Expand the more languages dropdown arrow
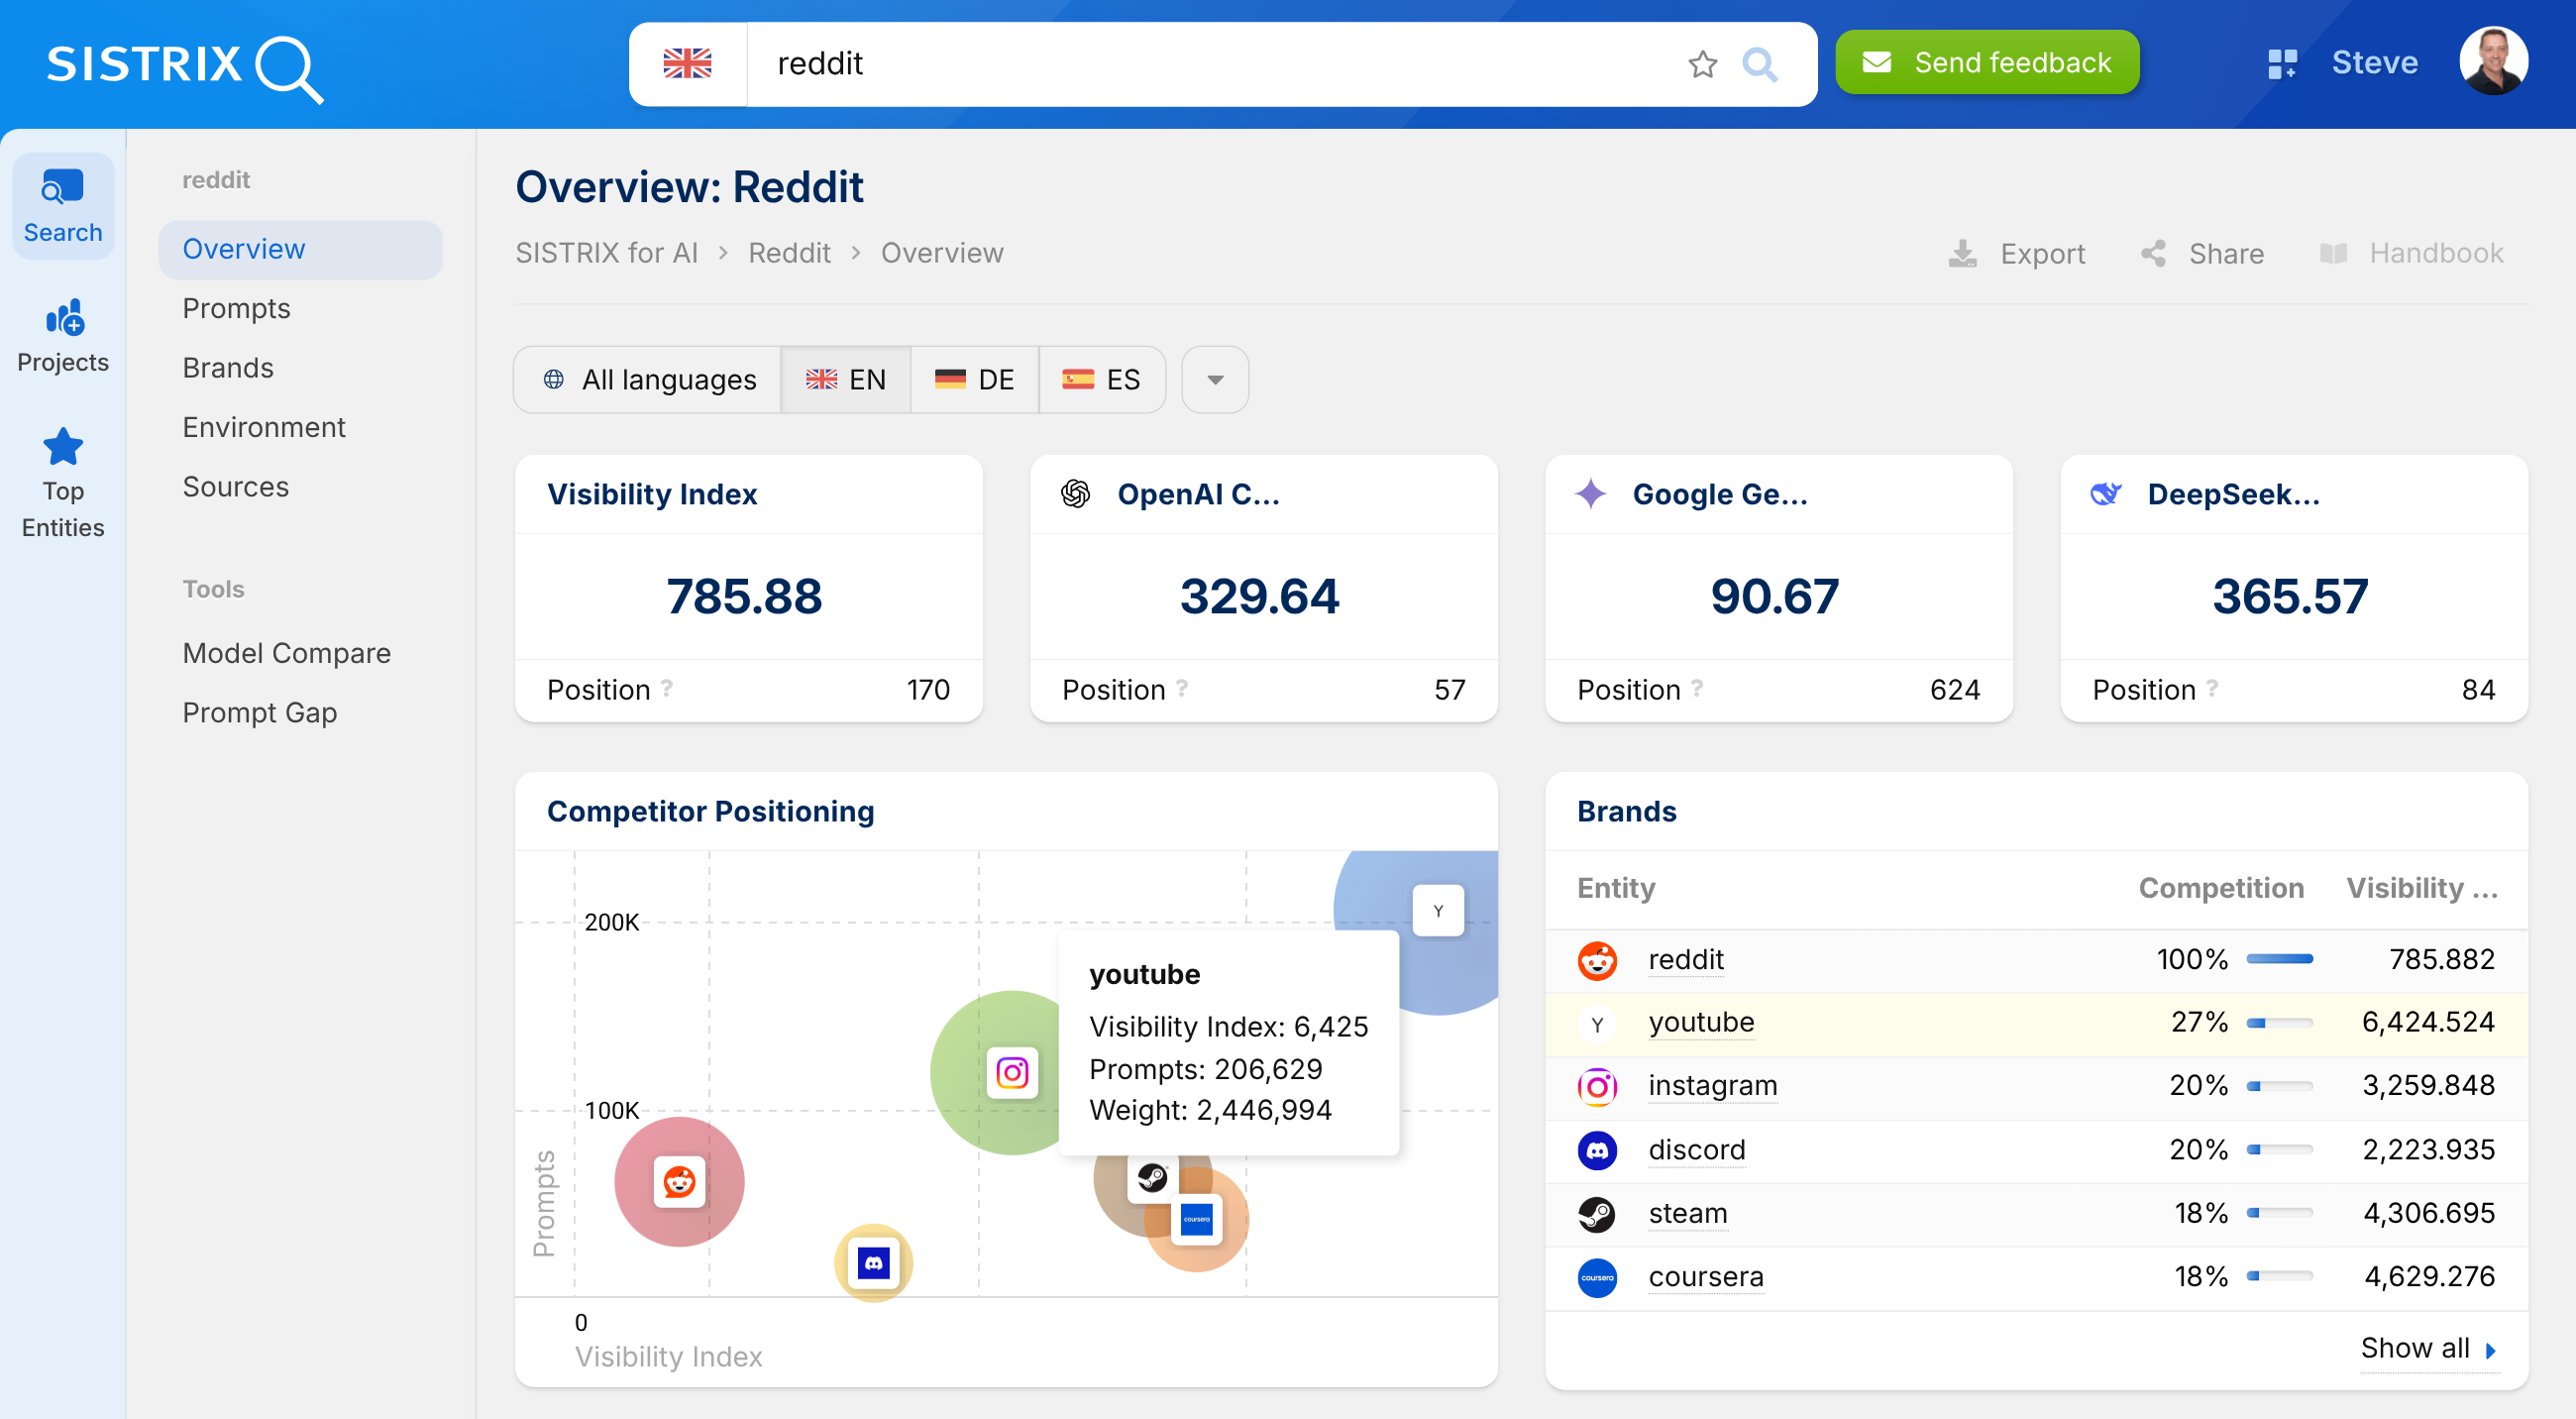Viewport: 2576px width, 1419px height. click(x=1214, y=380)
